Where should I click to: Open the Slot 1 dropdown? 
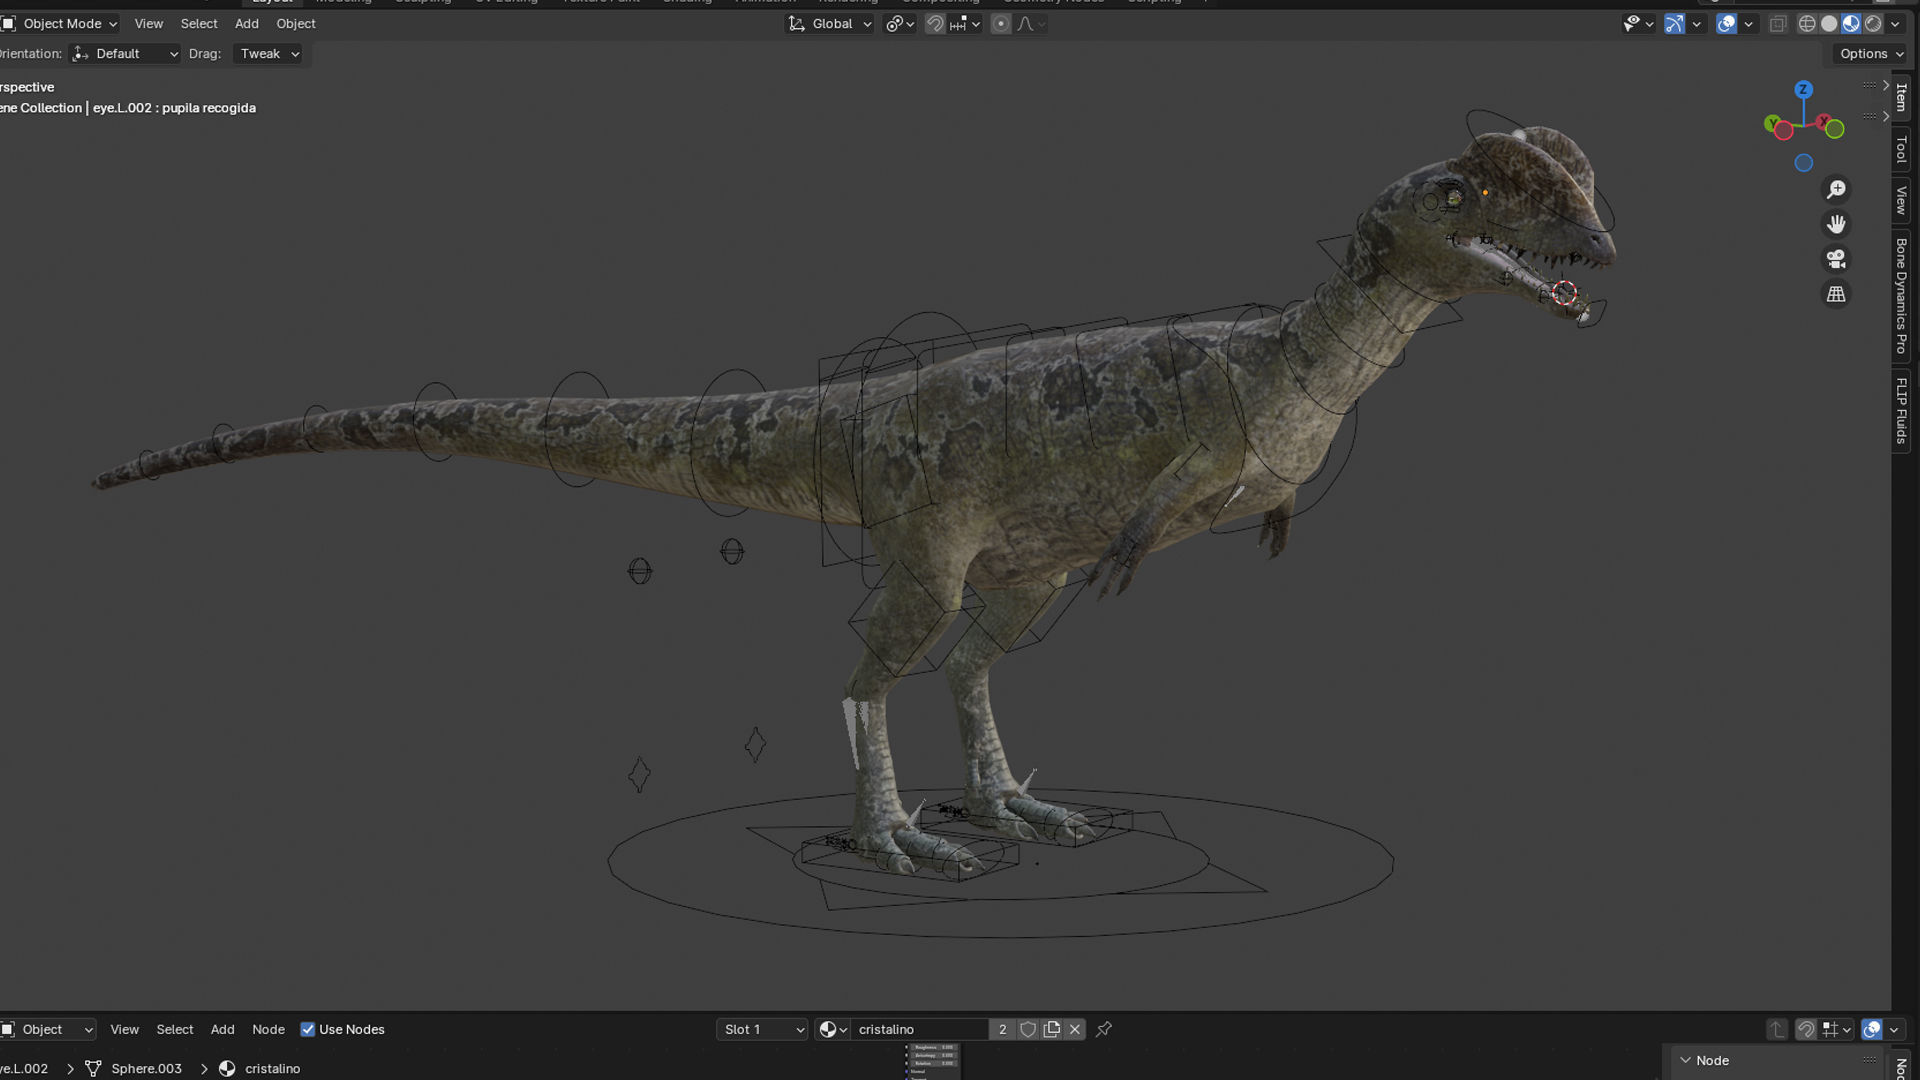(x=762, y=1029)
